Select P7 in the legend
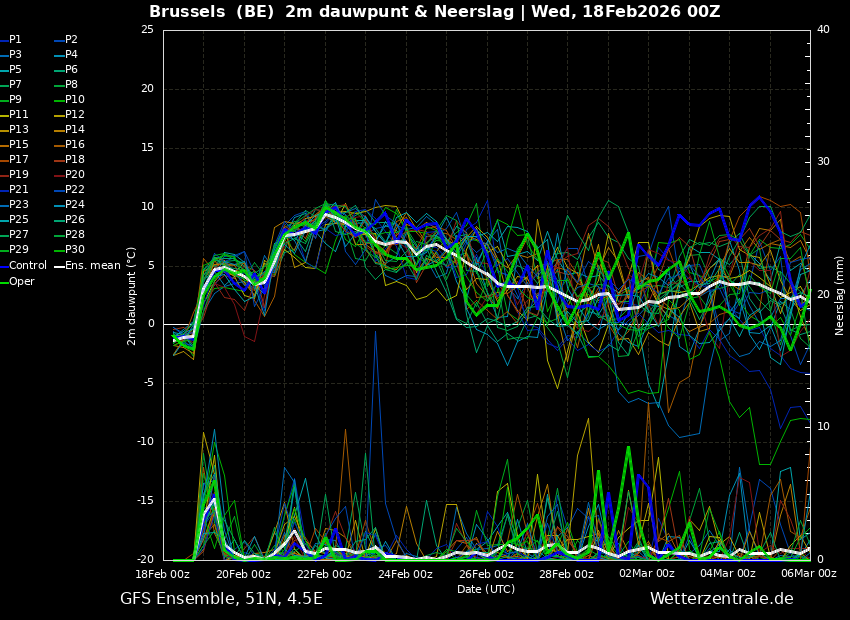850x620 pixels. point(12,85)
